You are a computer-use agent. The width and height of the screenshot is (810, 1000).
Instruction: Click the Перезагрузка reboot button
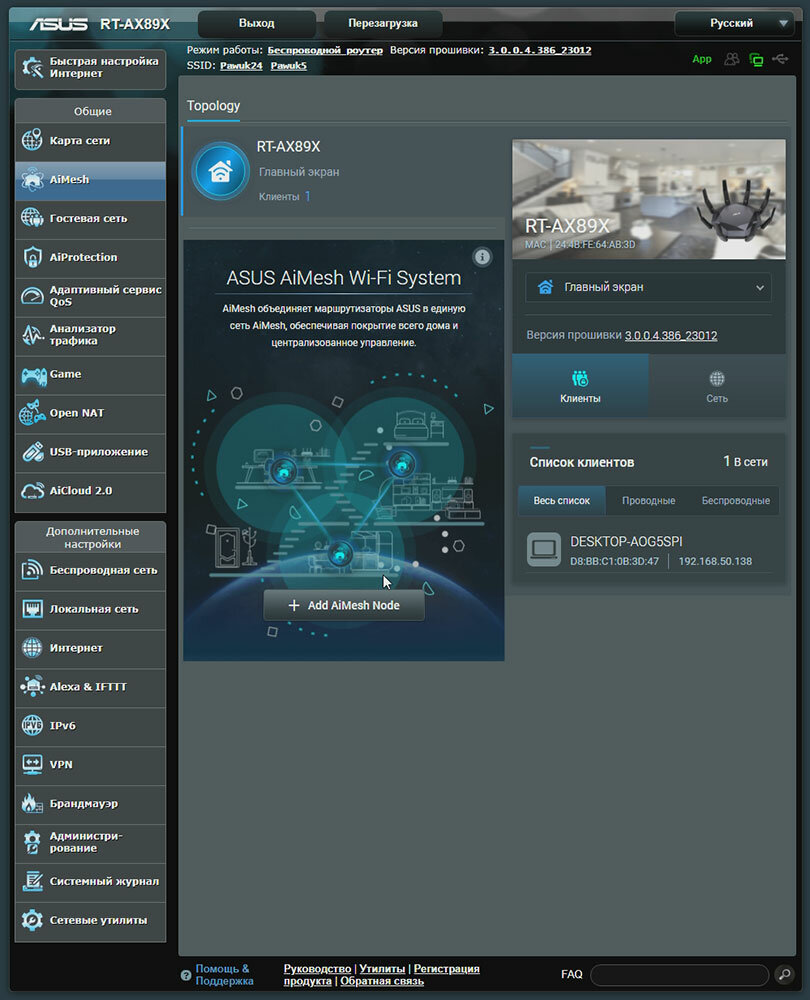(383, 24)
